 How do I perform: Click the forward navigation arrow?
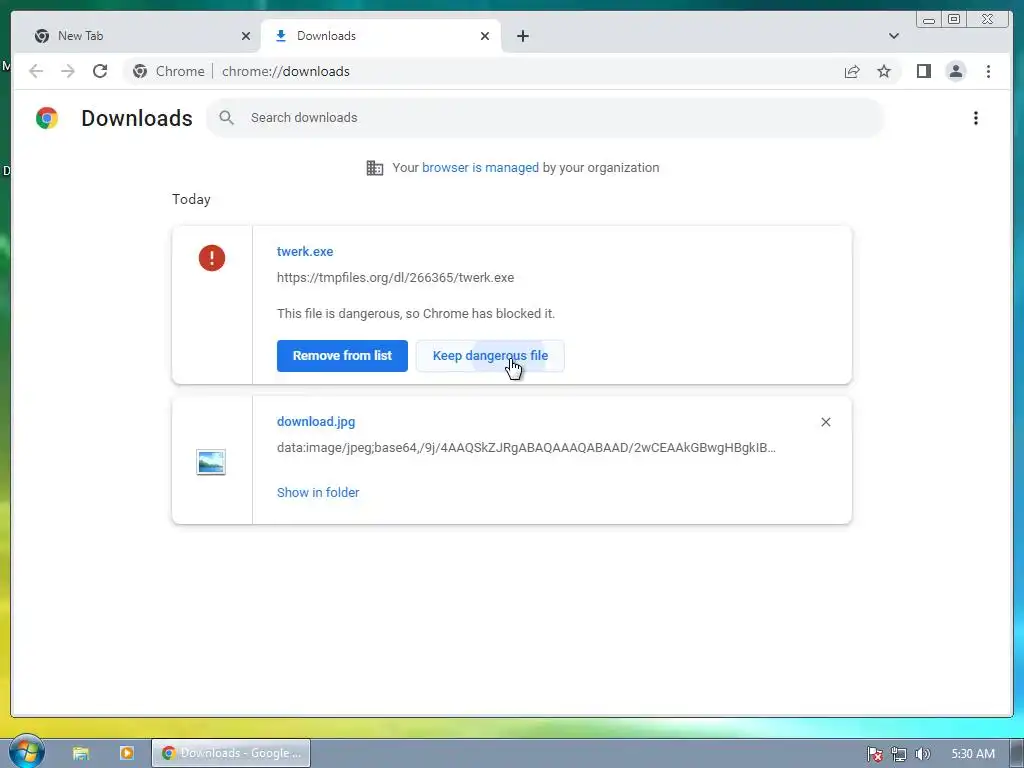coord(68,71)
